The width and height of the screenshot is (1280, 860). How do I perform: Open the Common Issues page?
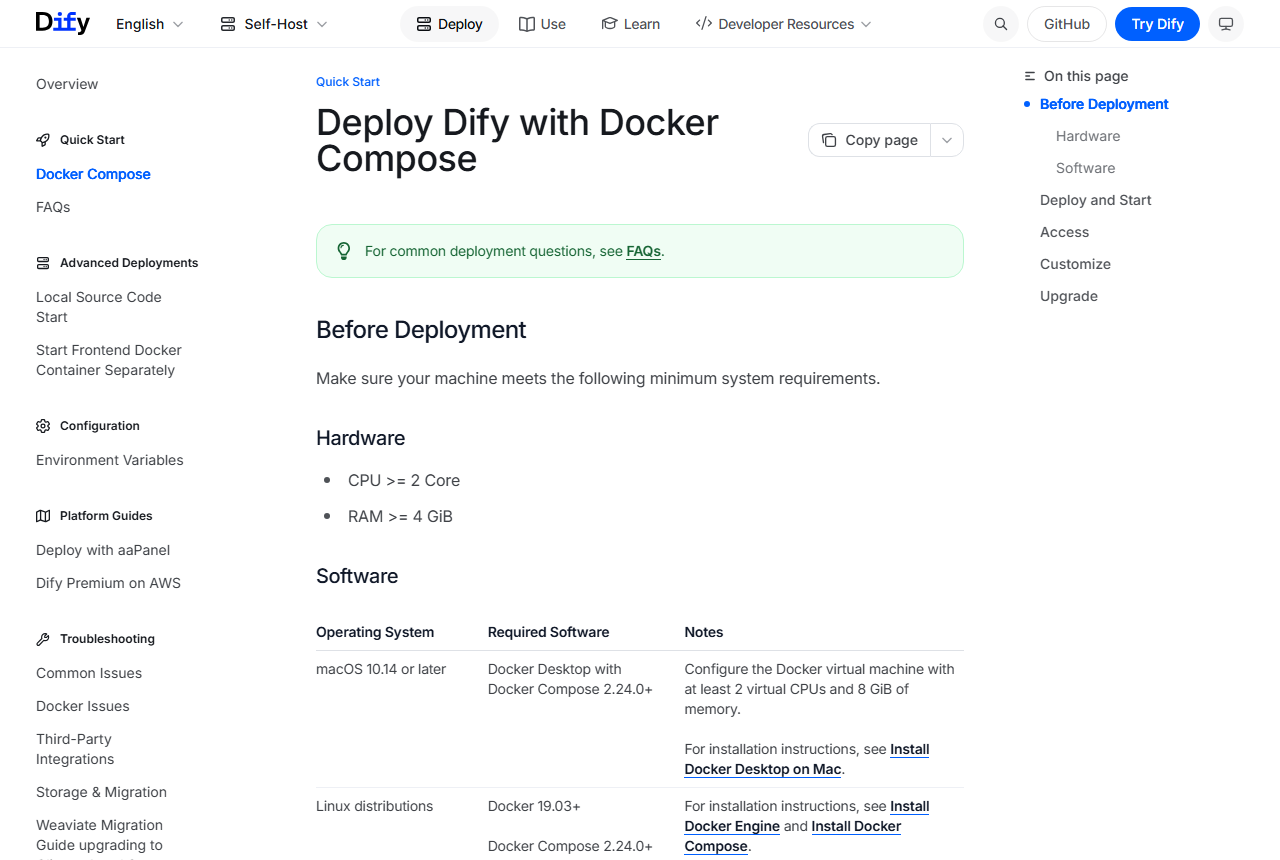point(89,673)
